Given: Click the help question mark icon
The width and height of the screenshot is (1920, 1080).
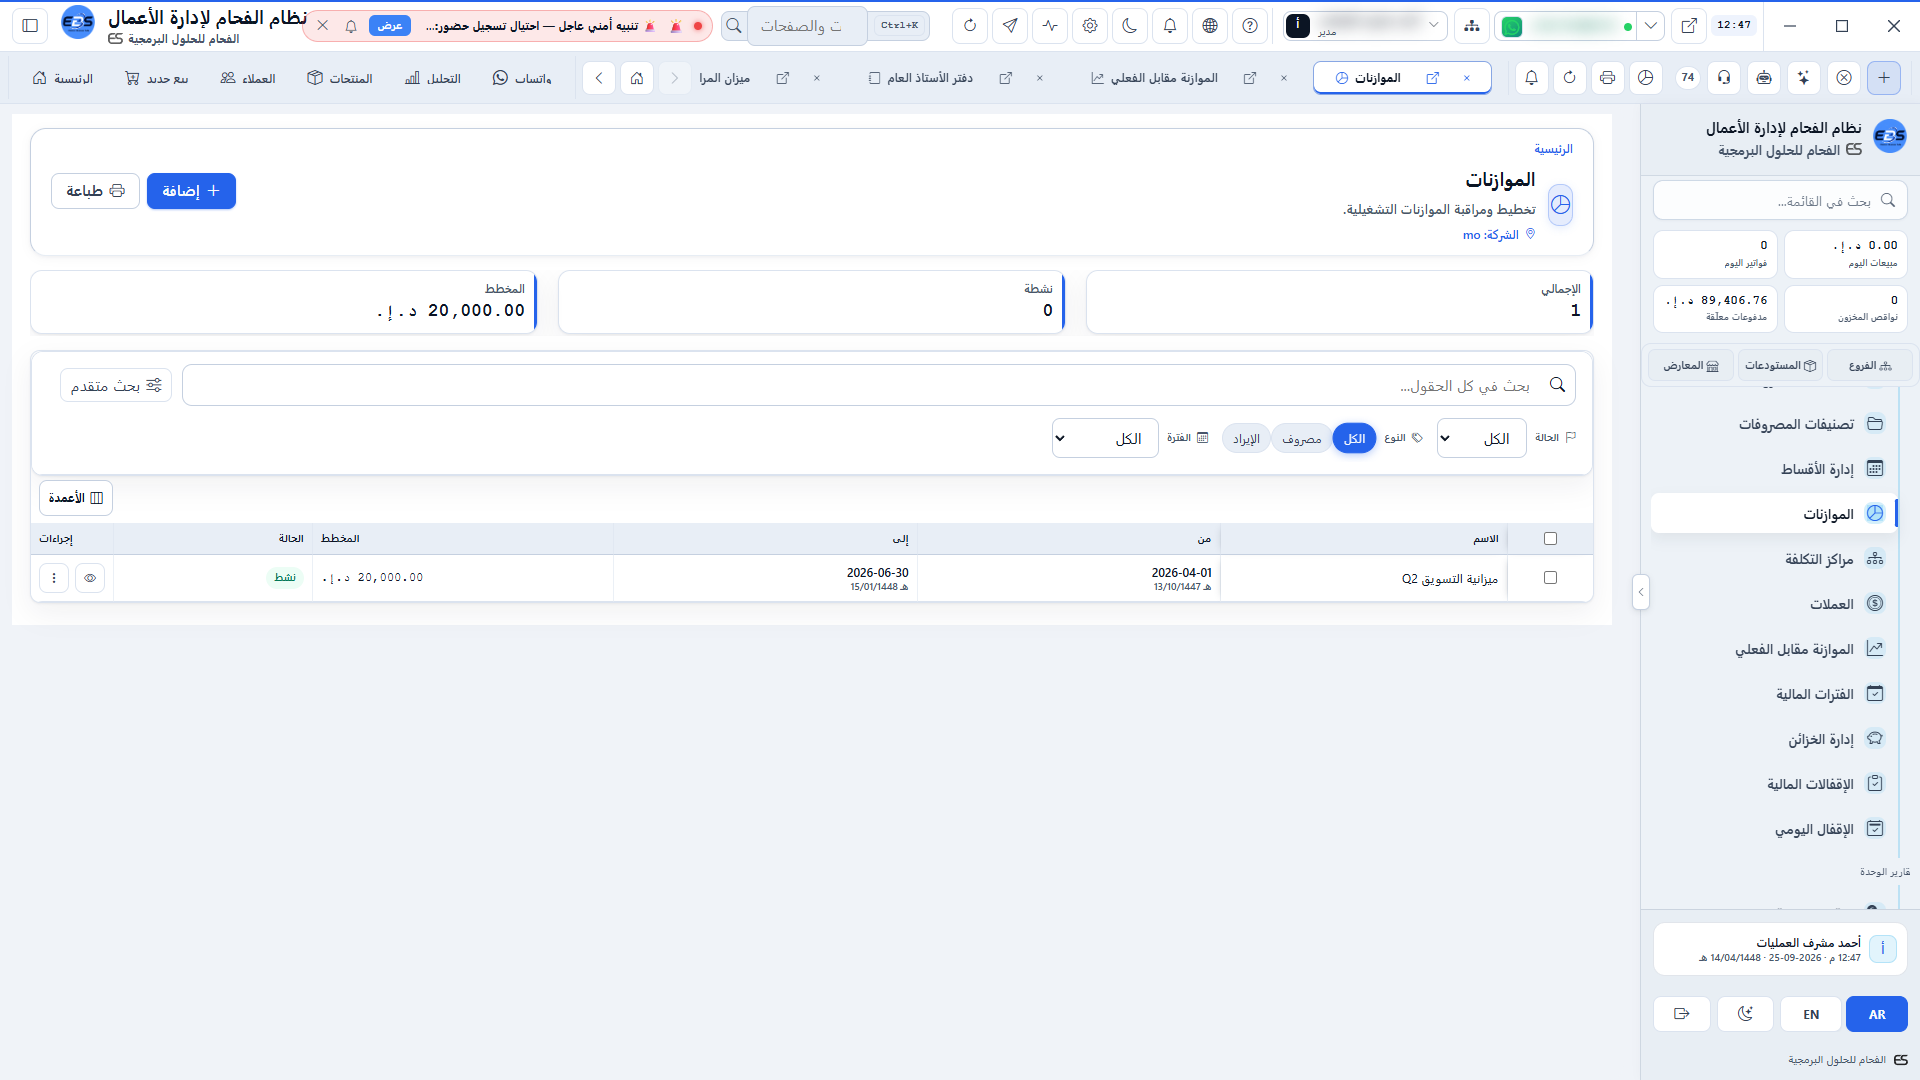Looking at the screenshot, I should tap(1250, 26).
